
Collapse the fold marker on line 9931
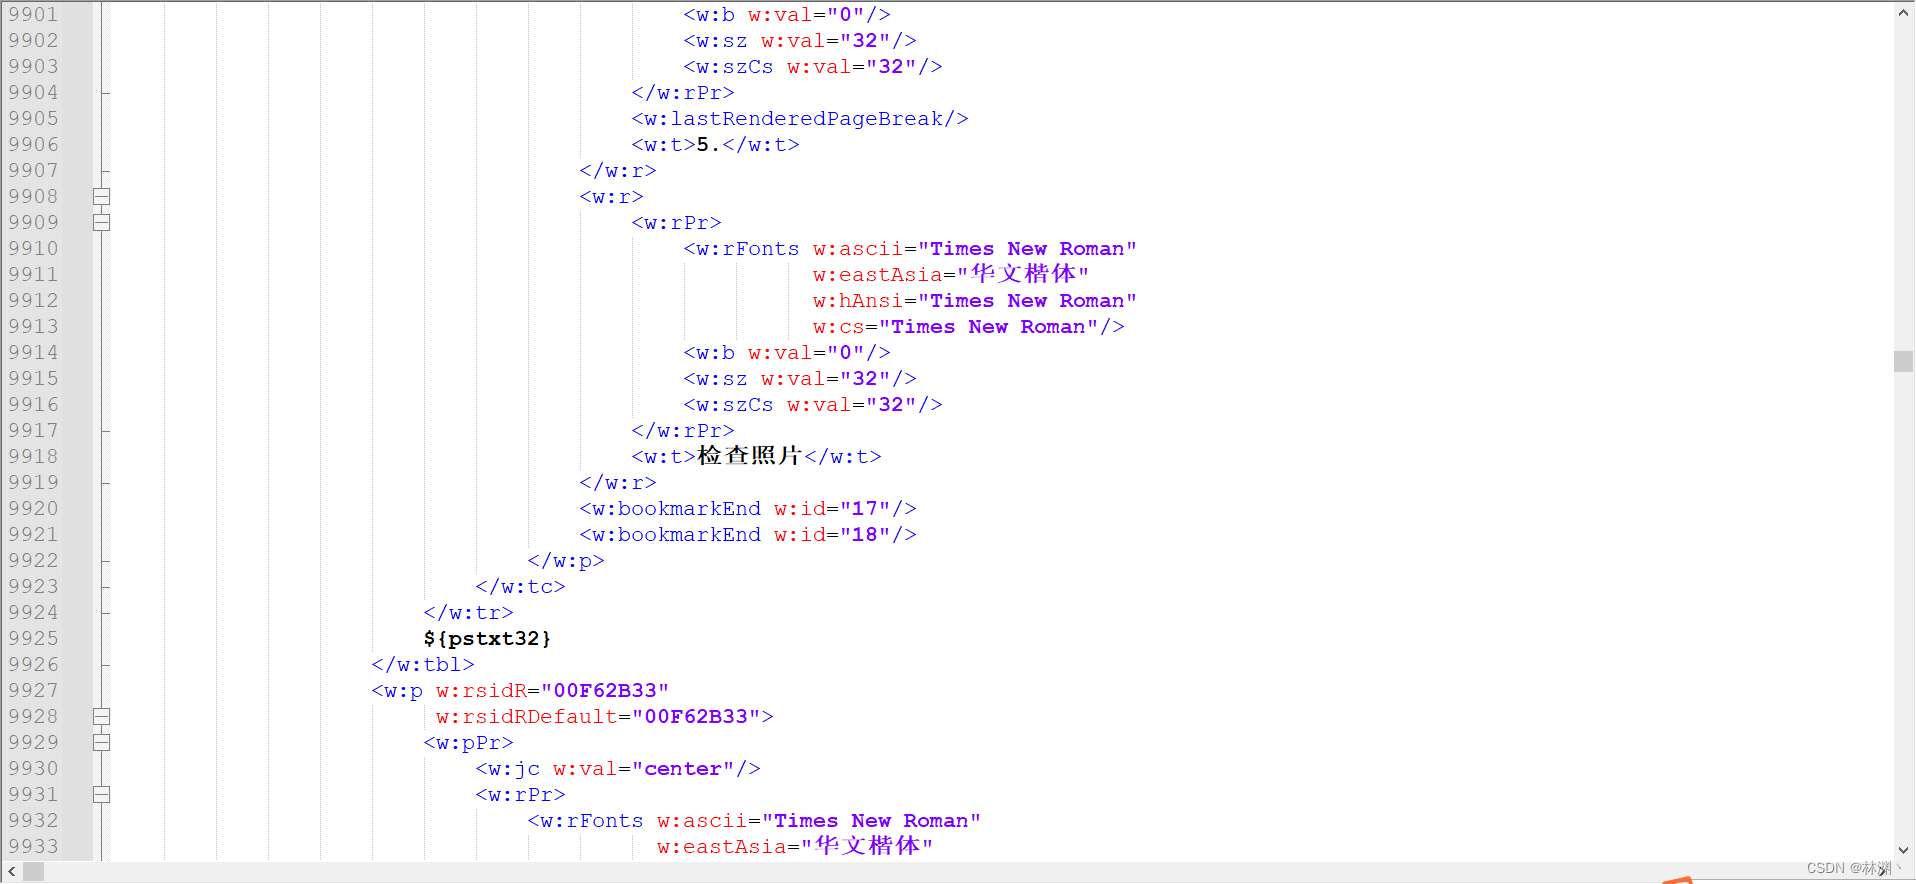pos(101,795)
